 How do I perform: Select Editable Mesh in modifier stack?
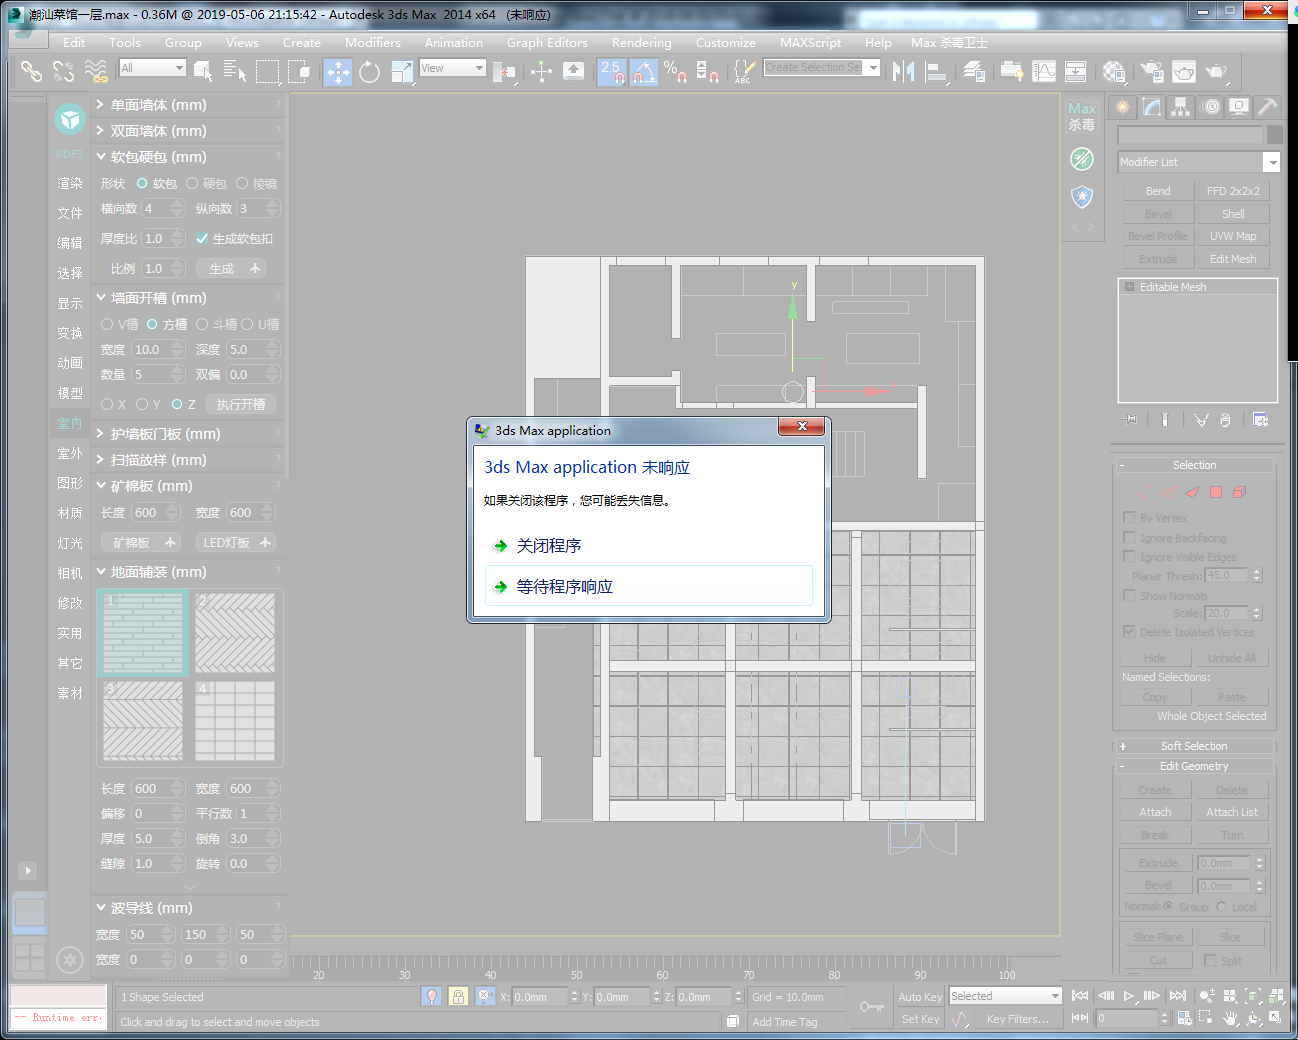coord(1173,287)
